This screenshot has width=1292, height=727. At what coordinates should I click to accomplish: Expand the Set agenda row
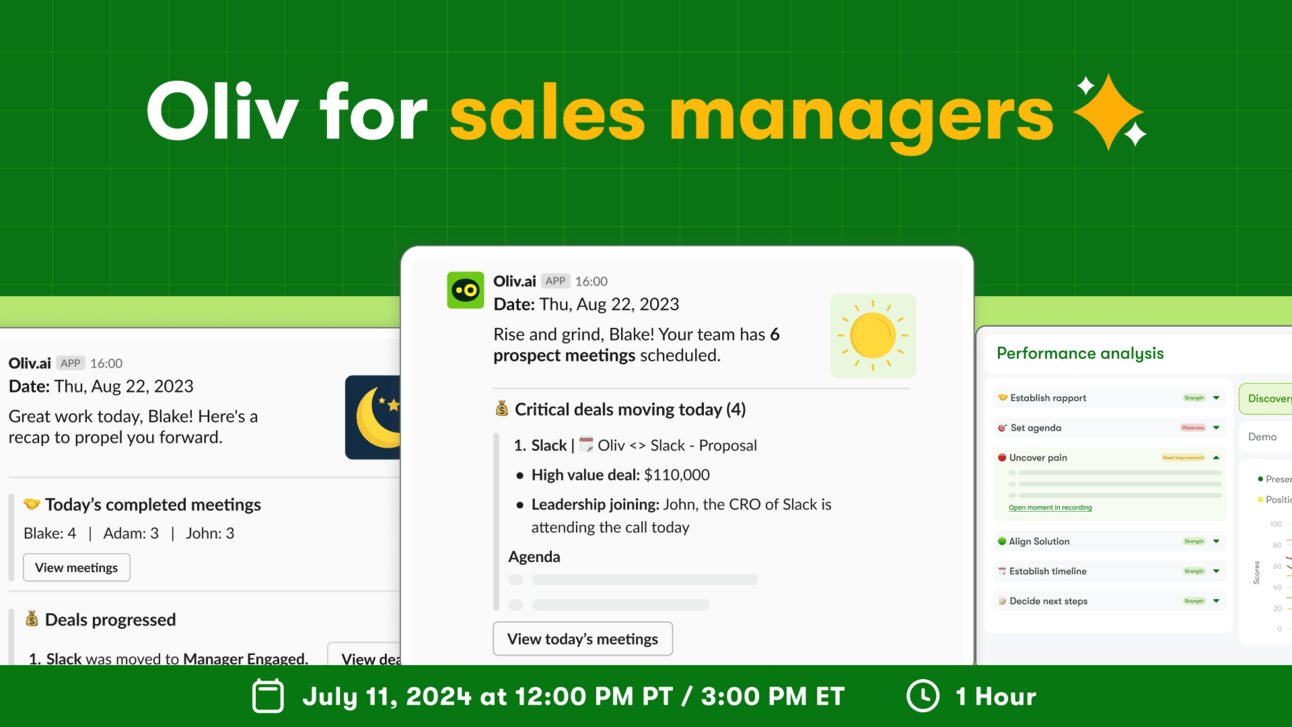(x=1216, y=428)
